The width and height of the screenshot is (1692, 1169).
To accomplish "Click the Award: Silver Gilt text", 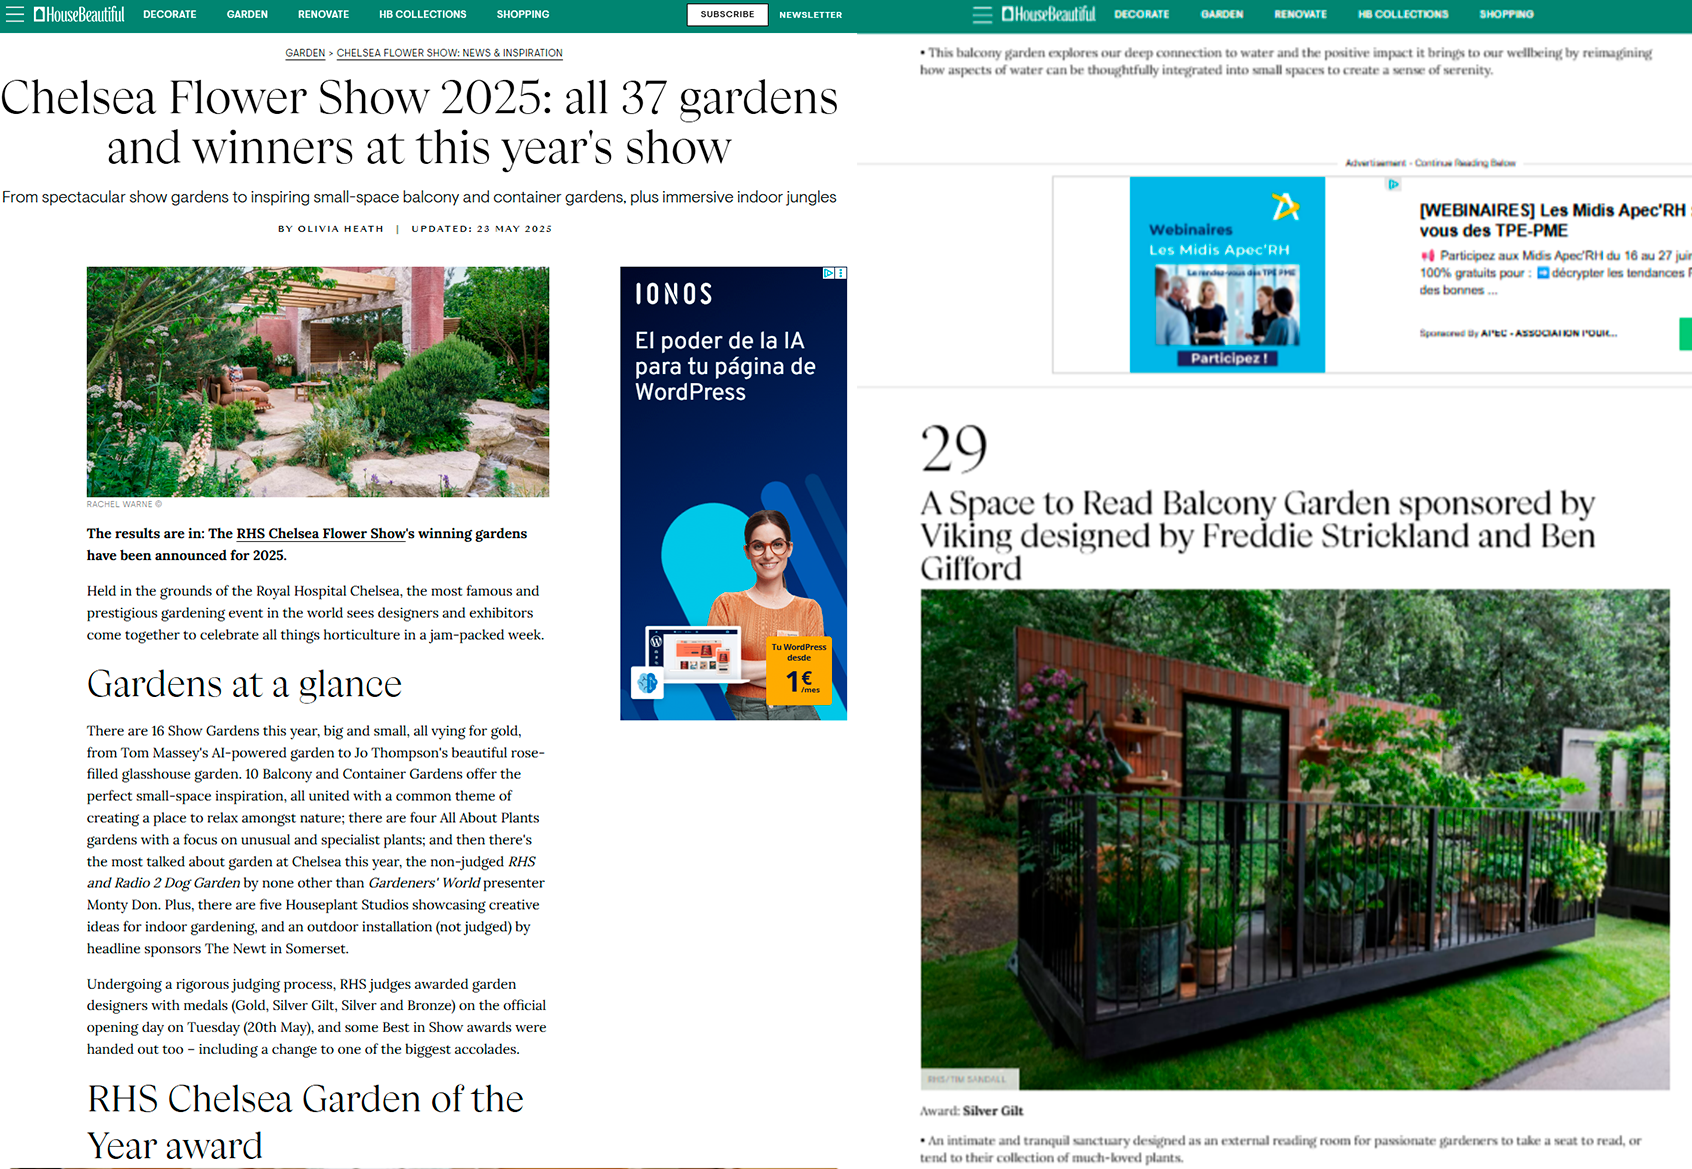I will [x=971, y=1111].
